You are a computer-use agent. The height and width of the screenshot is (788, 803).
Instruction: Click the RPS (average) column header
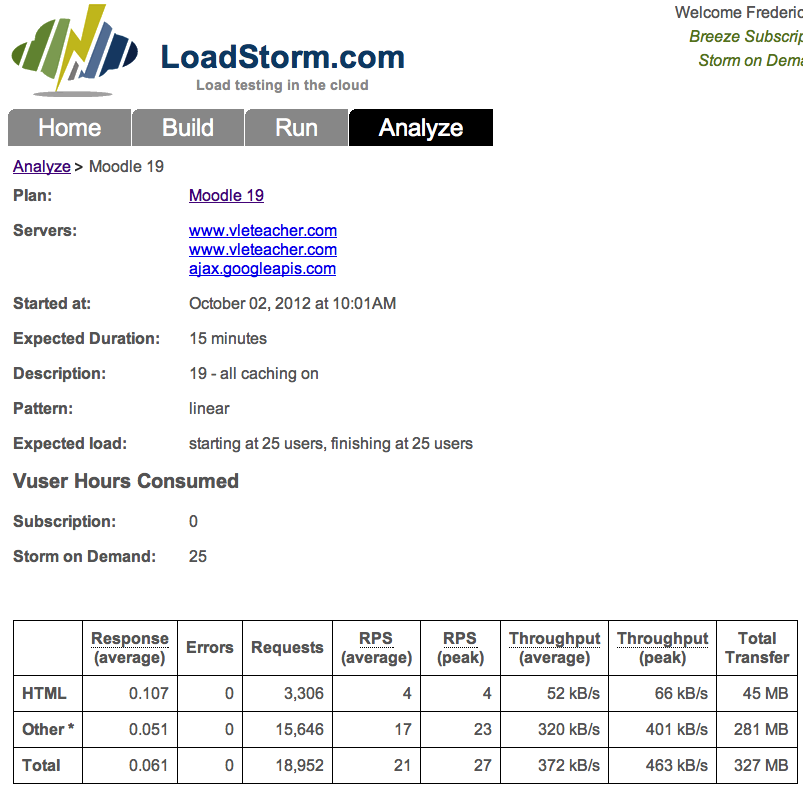pyautogui.click(x=376, y=648)
